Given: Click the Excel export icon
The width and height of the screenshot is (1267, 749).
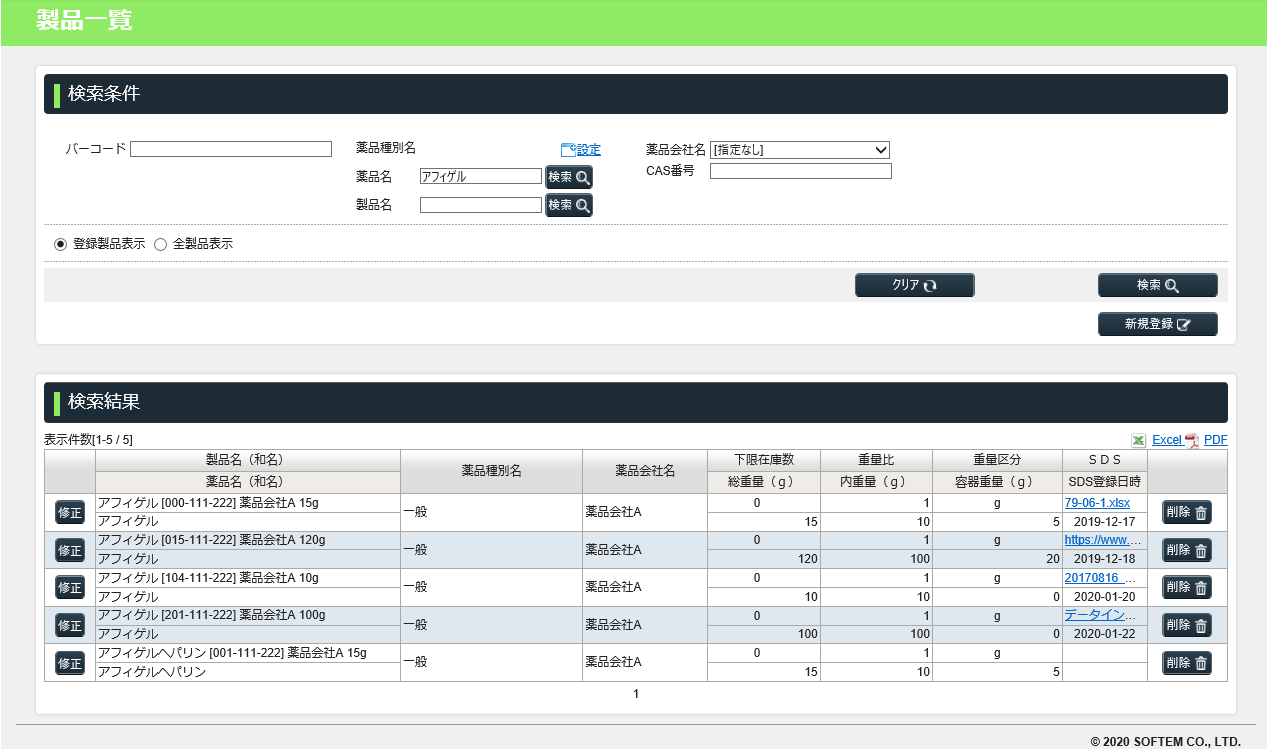Looking at the screenshot, I should pos(1139,440).
